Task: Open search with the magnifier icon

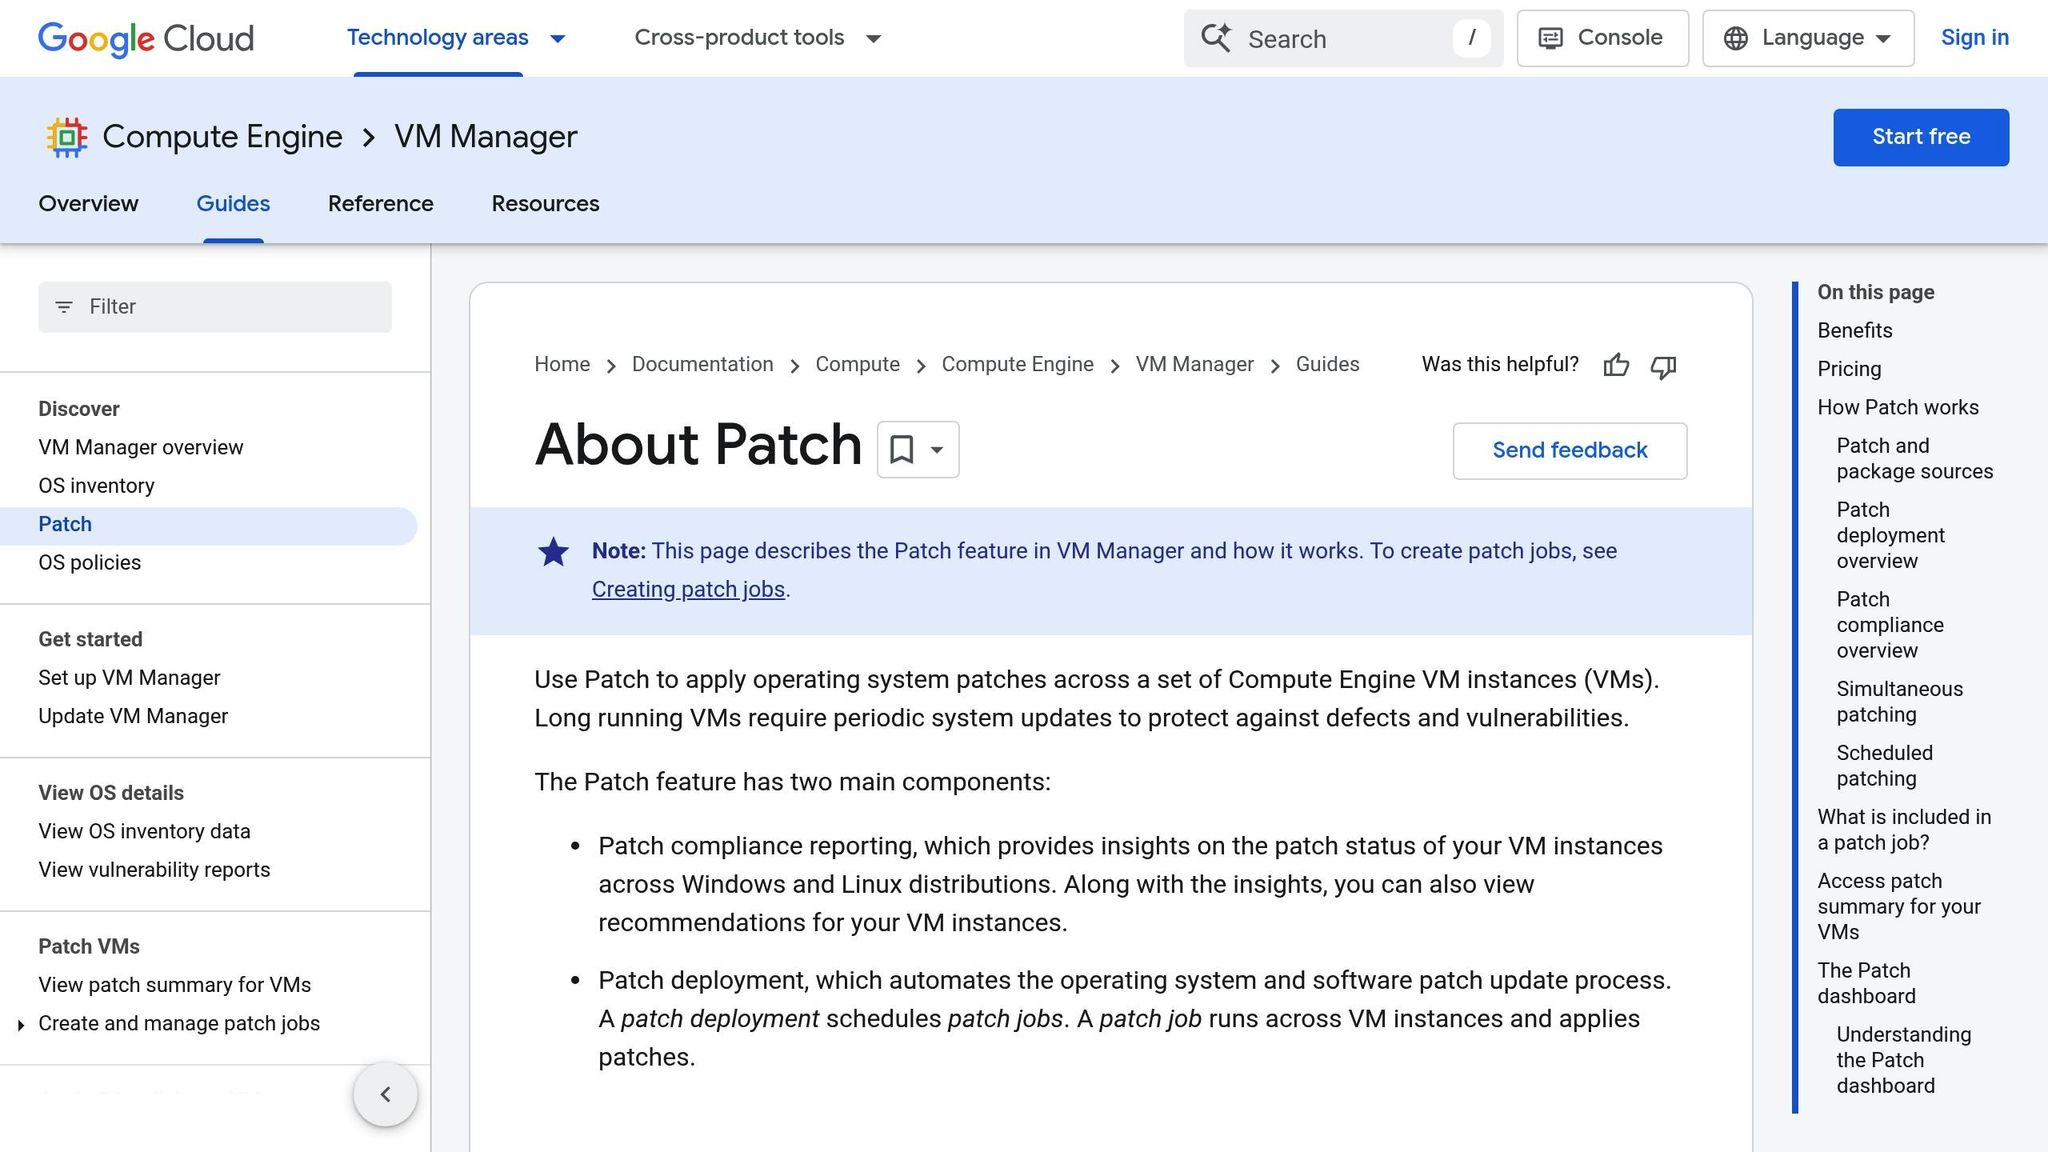Action: coord(1216,38)
